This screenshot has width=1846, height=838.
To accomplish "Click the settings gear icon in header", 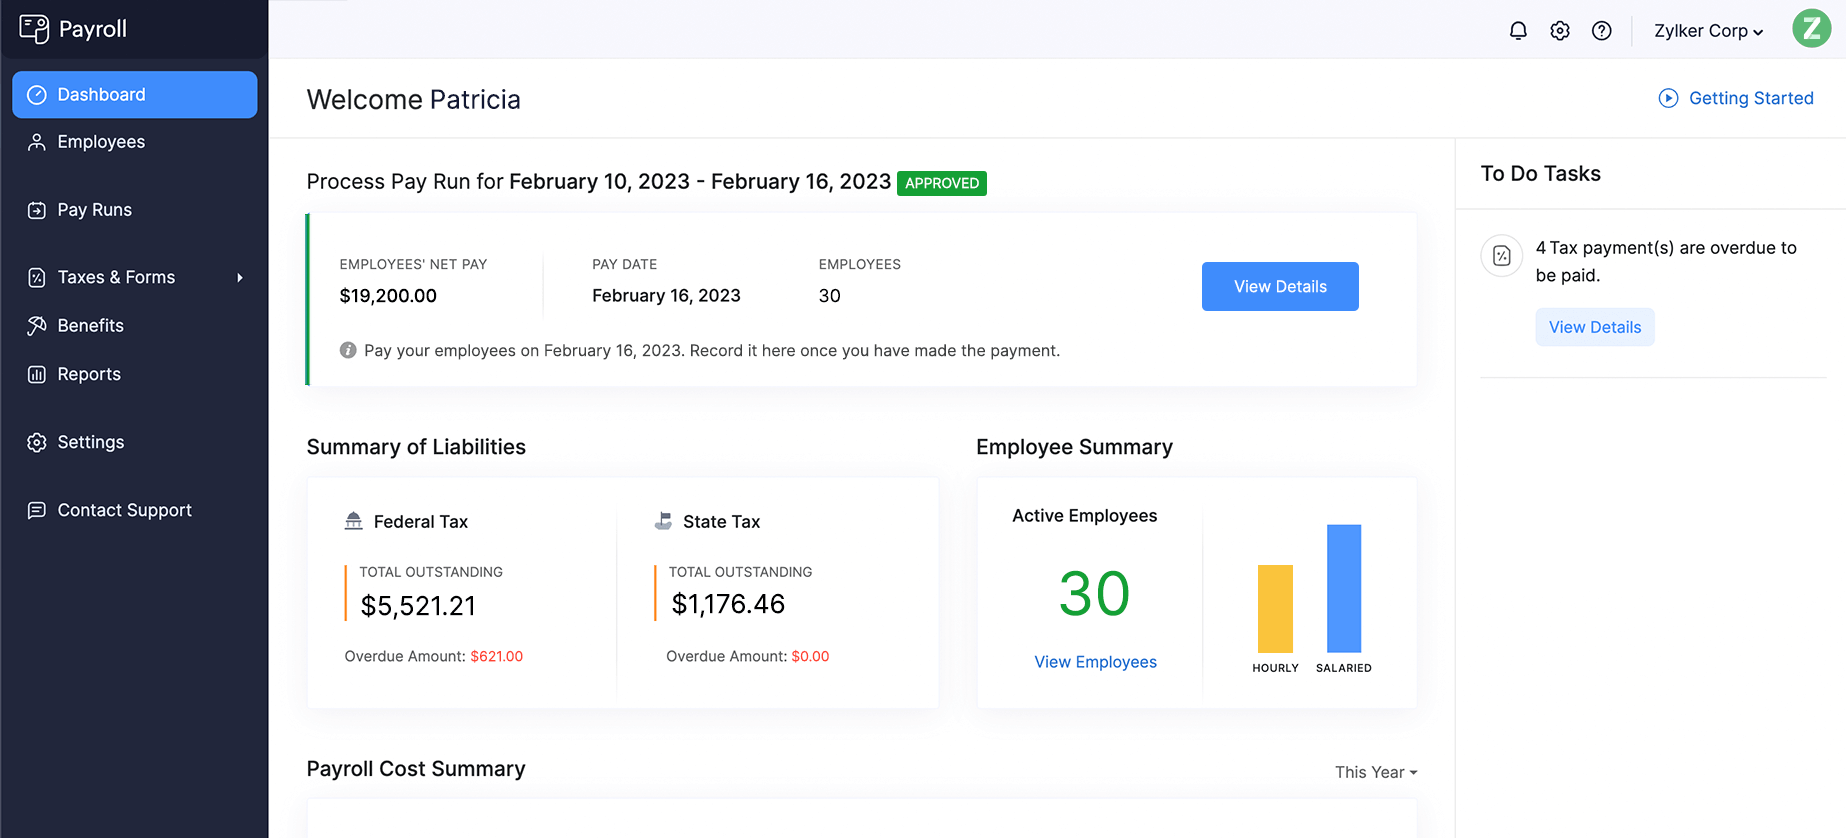I will coord(1560,31).
